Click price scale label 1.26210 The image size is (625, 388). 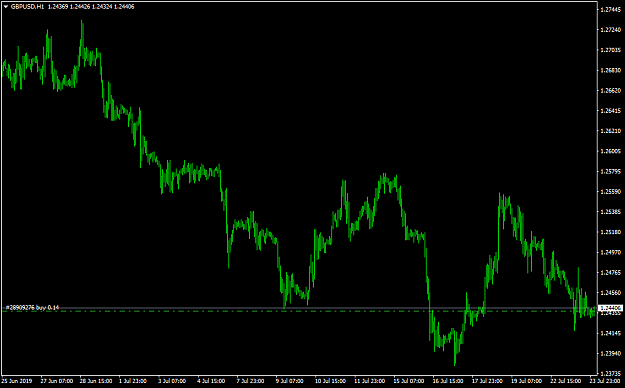(611, 131)
